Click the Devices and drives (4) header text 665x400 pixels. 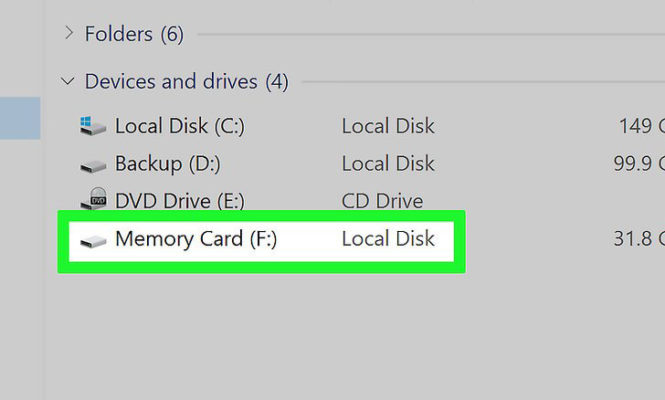click(186, 81)
